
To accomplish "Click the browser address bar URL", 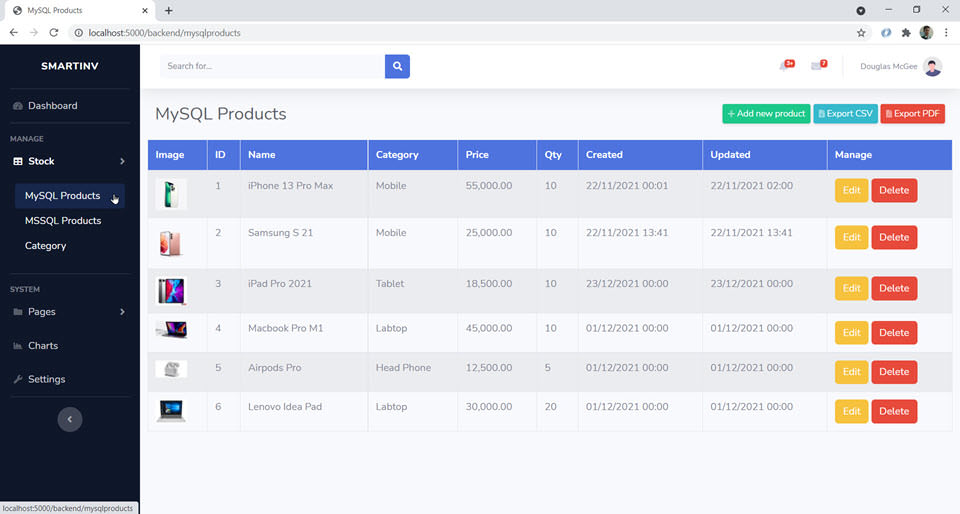I will click(164, 33).
